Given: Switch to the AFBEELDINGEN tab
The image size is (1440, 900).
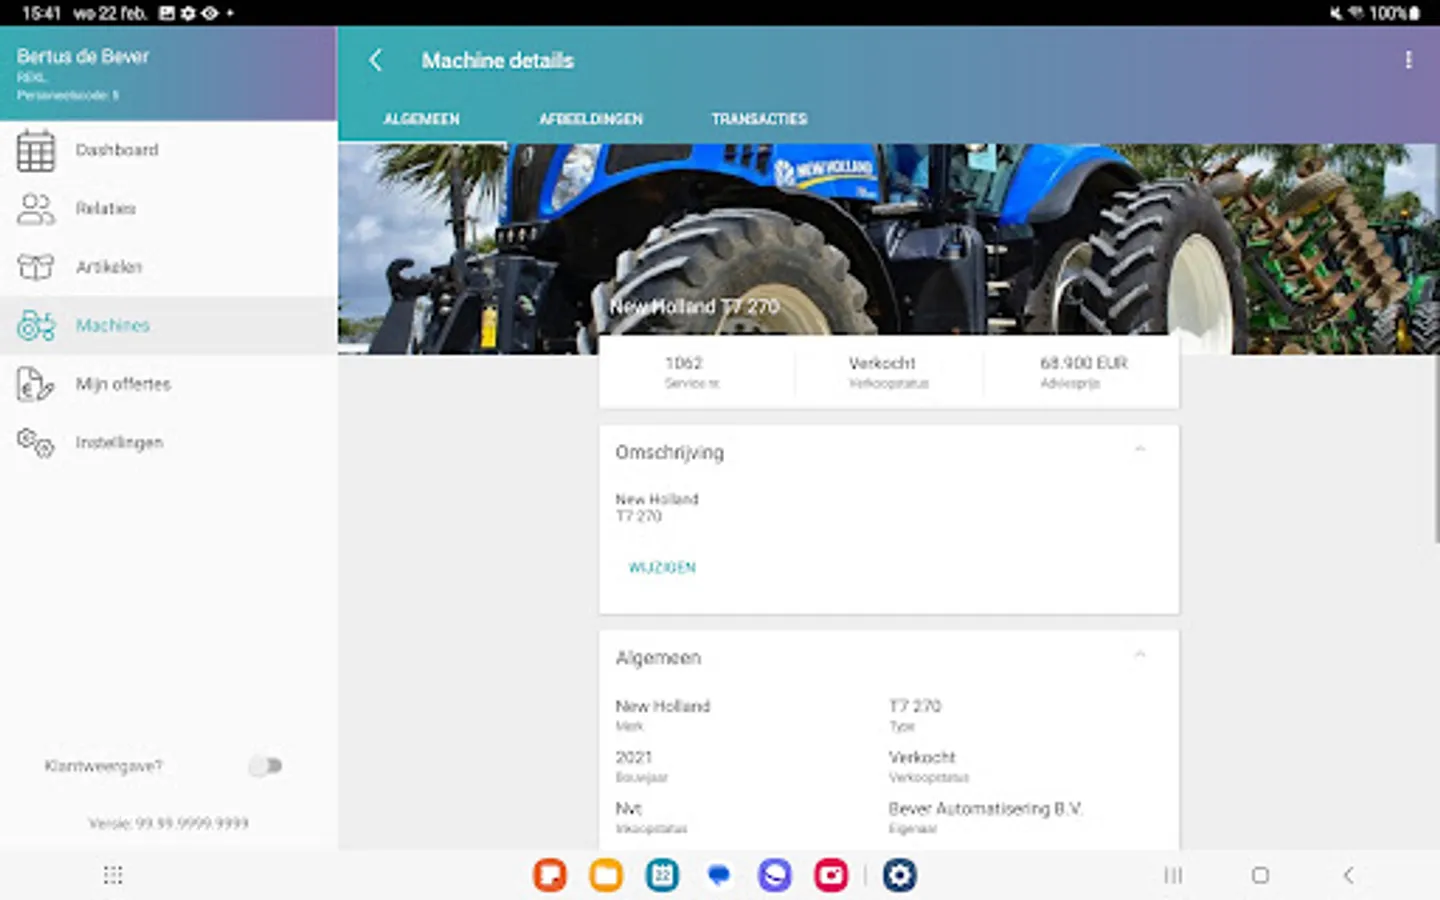Looking at the screenshot, I should pos(591,119).
